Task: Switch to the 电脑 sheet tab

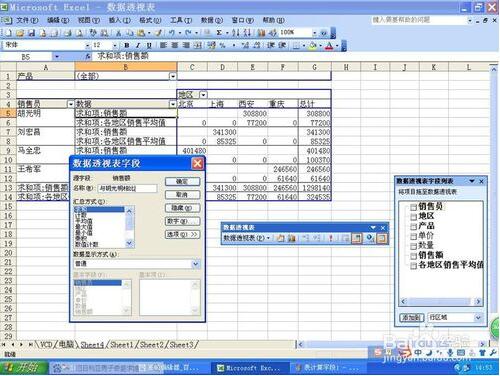Action: point(66,344)
